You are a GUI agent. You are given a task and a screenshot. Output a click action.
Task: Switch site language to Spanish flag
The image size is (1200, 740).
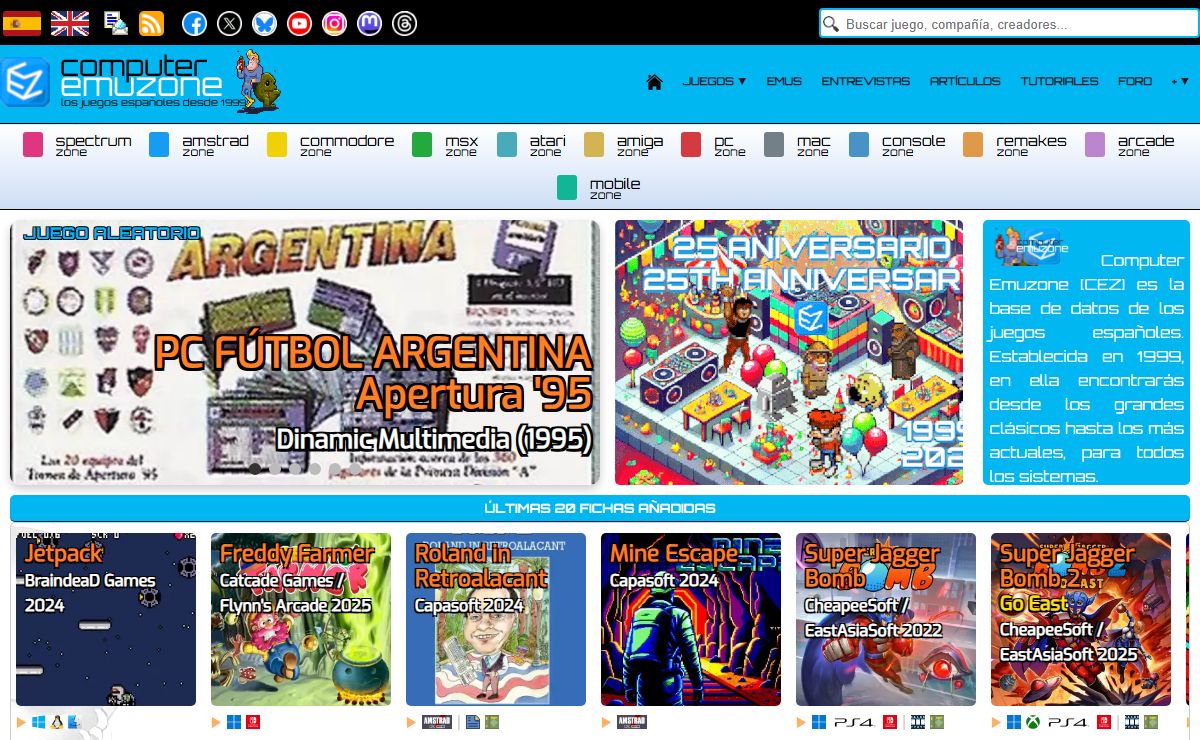click(x=22, y=23)
